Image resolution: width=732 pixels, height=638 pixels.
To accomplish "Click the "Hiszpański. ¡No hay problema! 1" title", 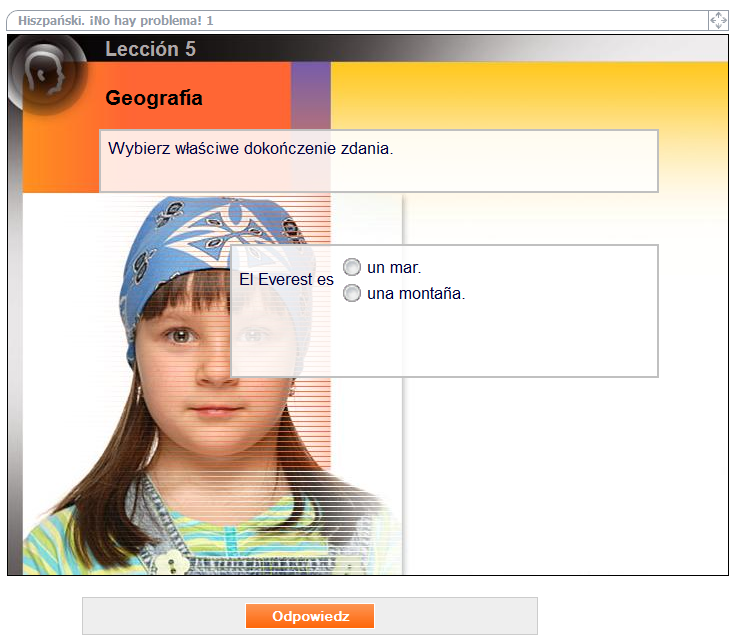I will 115,21.
